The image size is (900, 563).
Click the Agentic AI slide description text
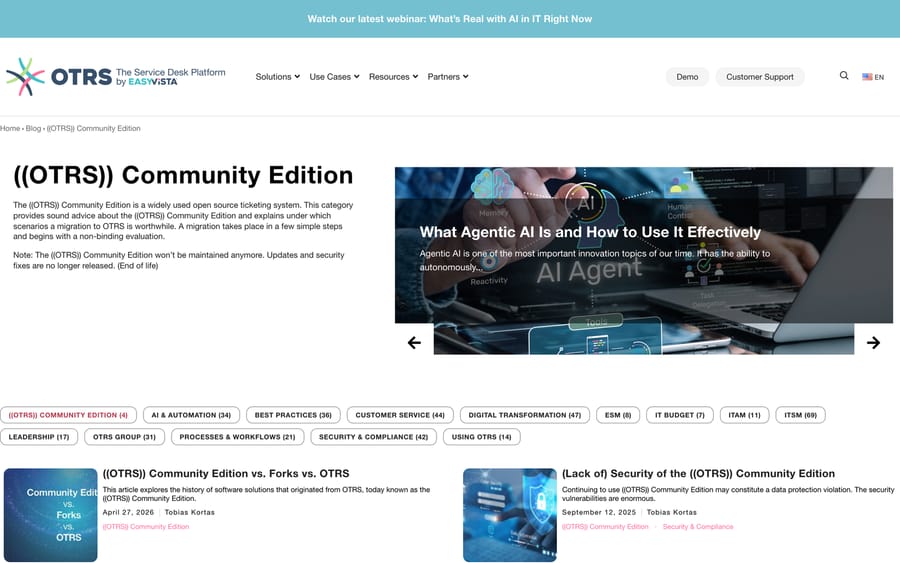click(x=595, y=260)
